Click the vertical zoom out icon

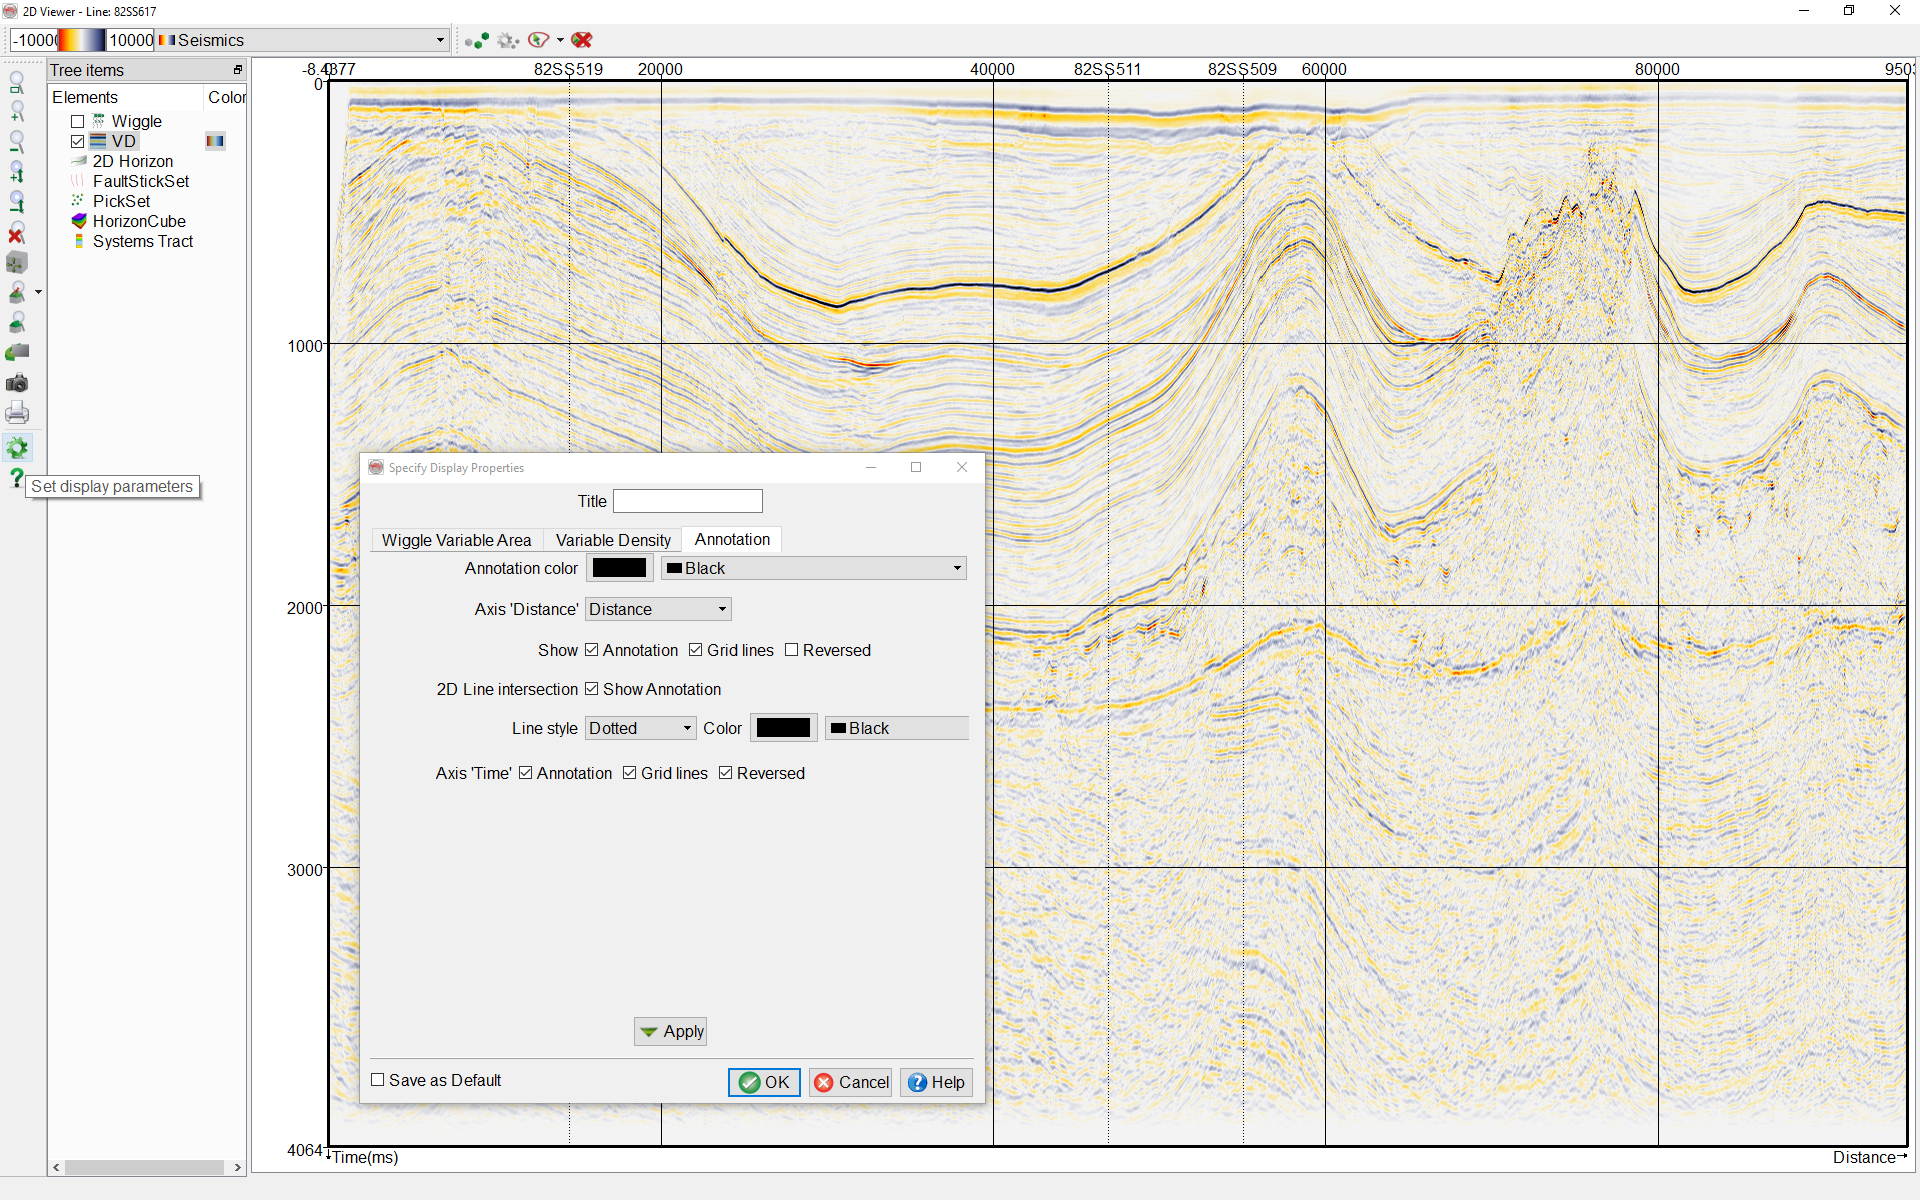click(17, 202)
